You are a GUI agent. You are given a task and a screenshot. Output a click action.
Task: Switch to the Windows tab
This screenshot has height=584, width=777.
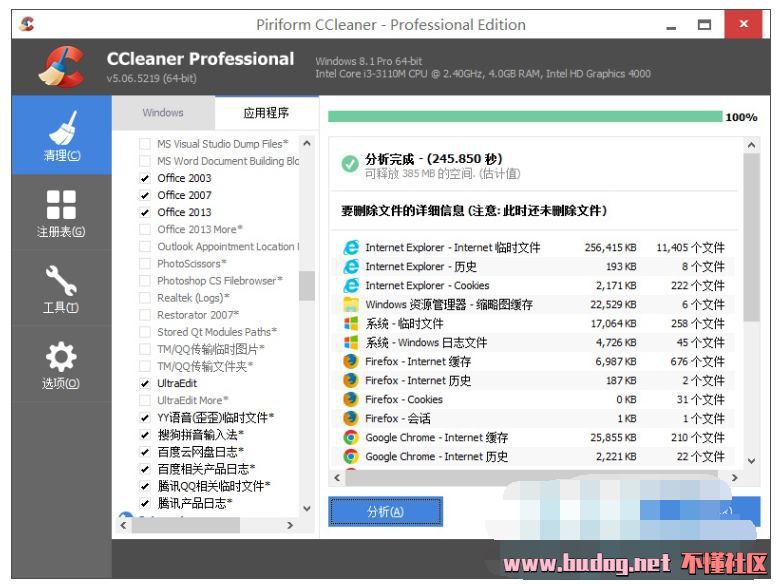pos(163,113)
